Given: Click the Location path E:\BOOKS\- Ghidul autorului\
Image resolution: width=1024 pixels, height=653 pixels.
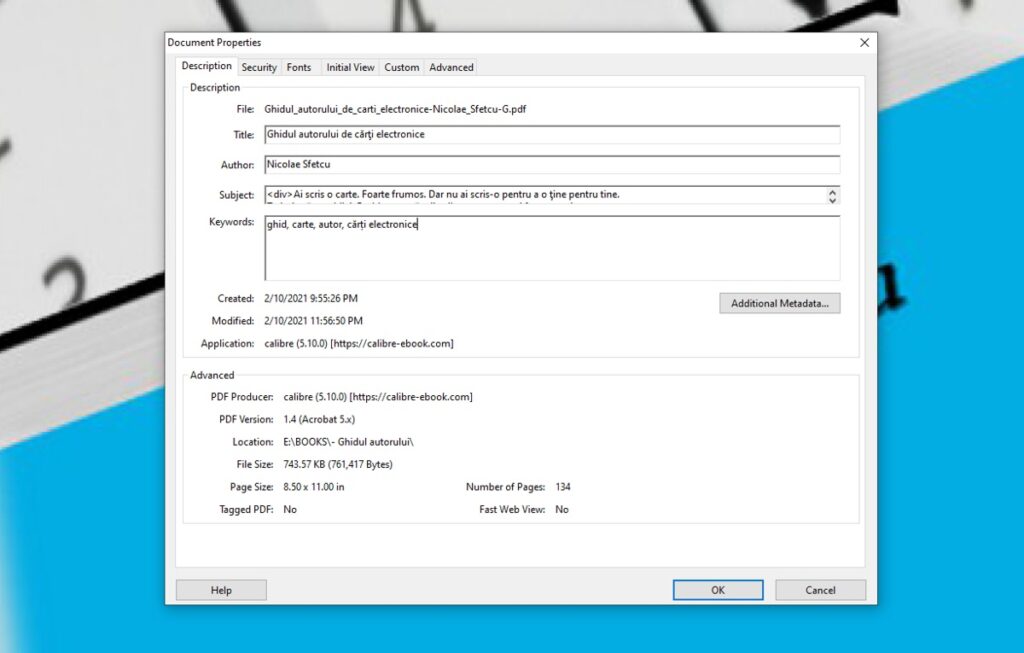Looking at the screenshot, I should click(x=348, y=442).
